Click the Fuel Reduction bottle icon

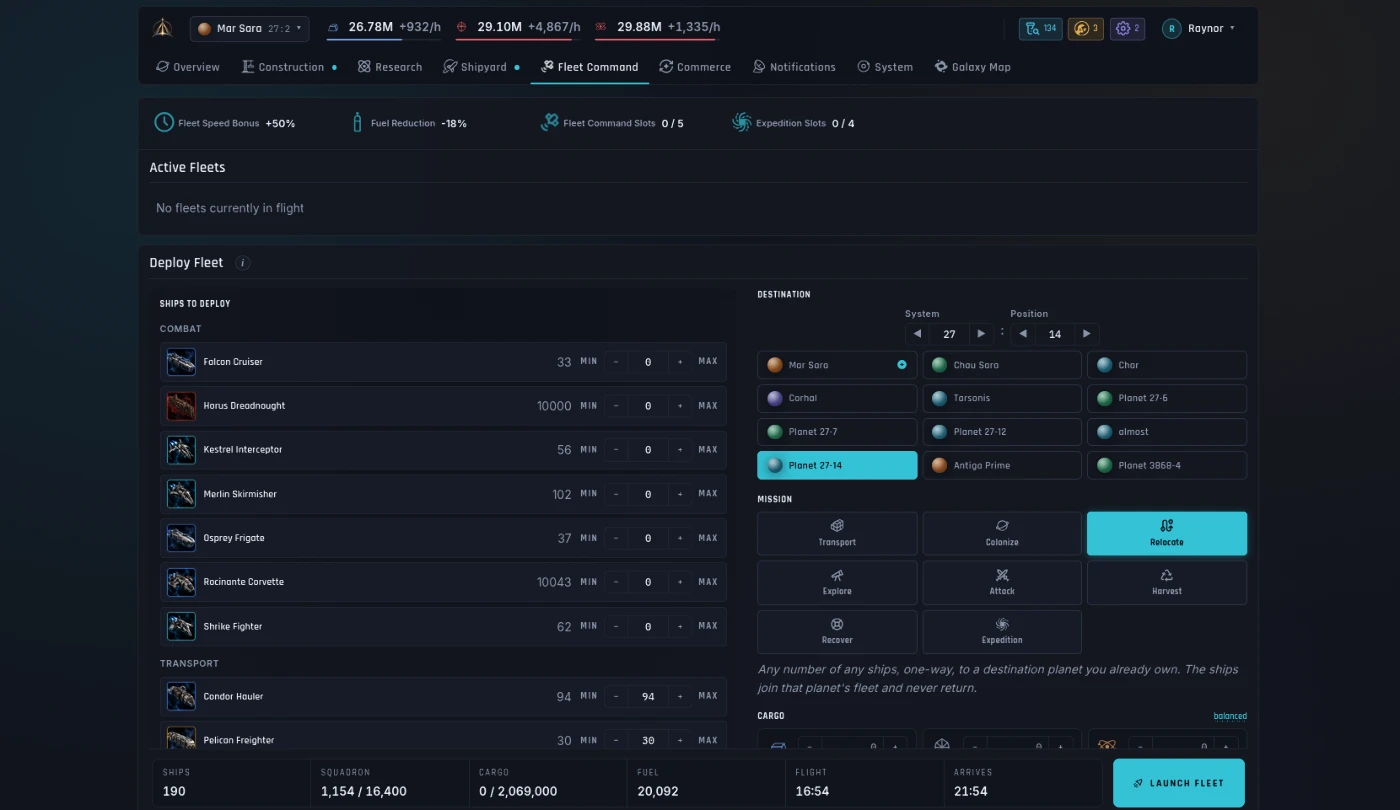coord(357,123)
